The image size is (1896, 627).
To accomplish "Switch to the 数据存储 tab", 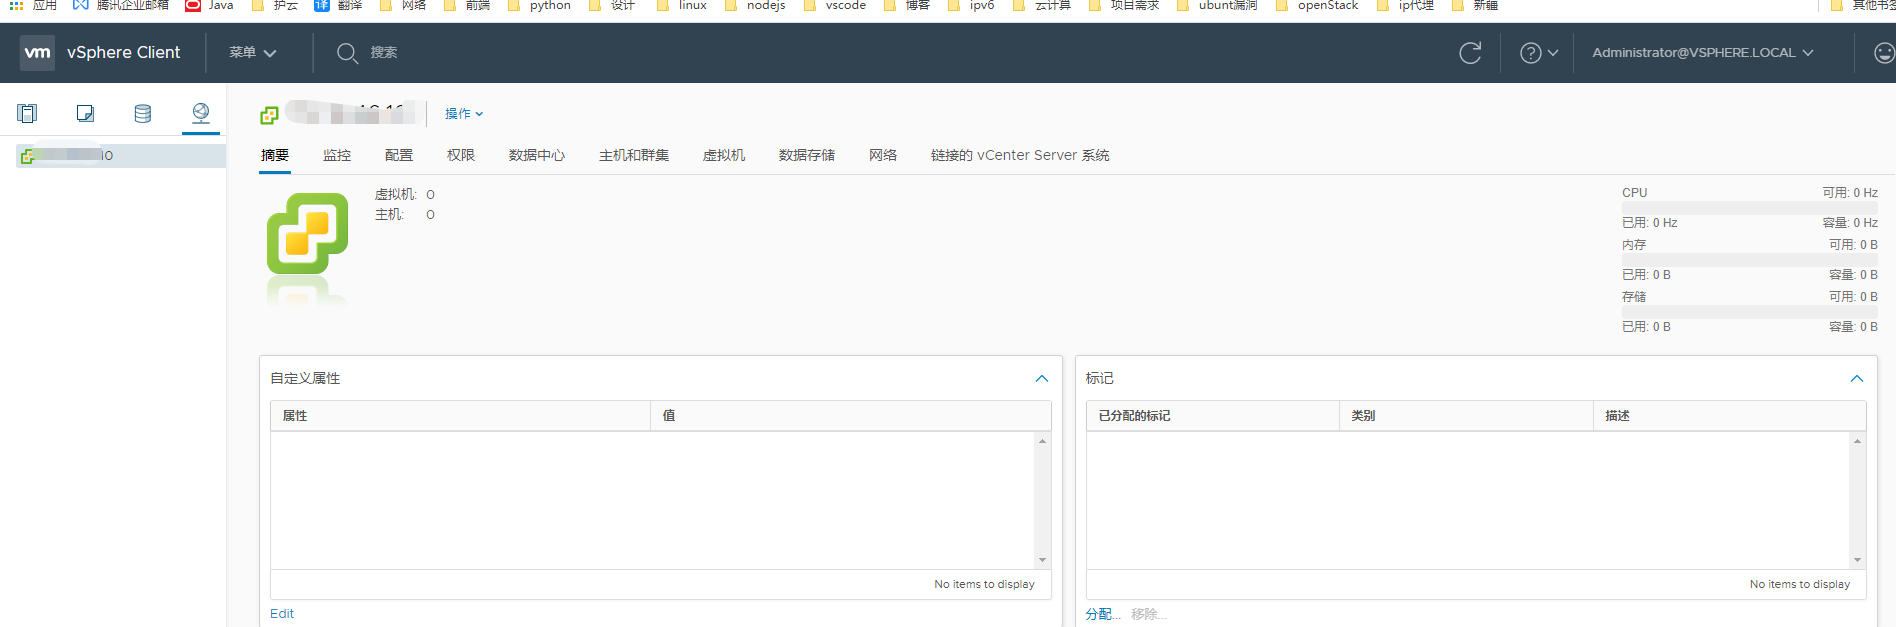I will (807, 156).
